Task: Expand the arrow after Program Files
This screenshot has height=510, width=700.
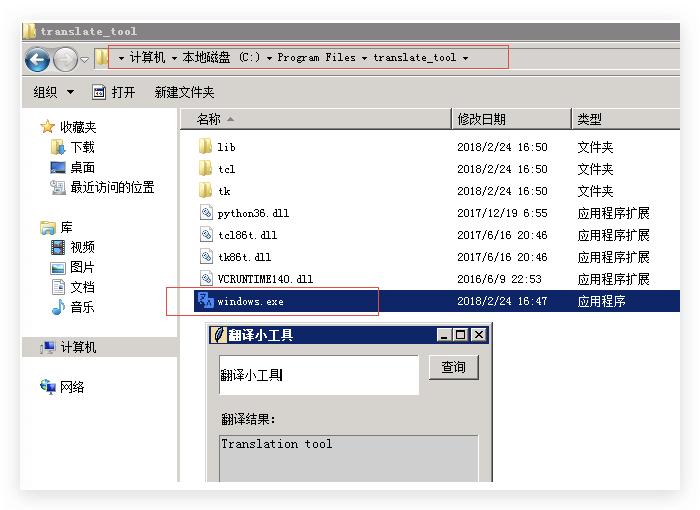Action: 364,58
